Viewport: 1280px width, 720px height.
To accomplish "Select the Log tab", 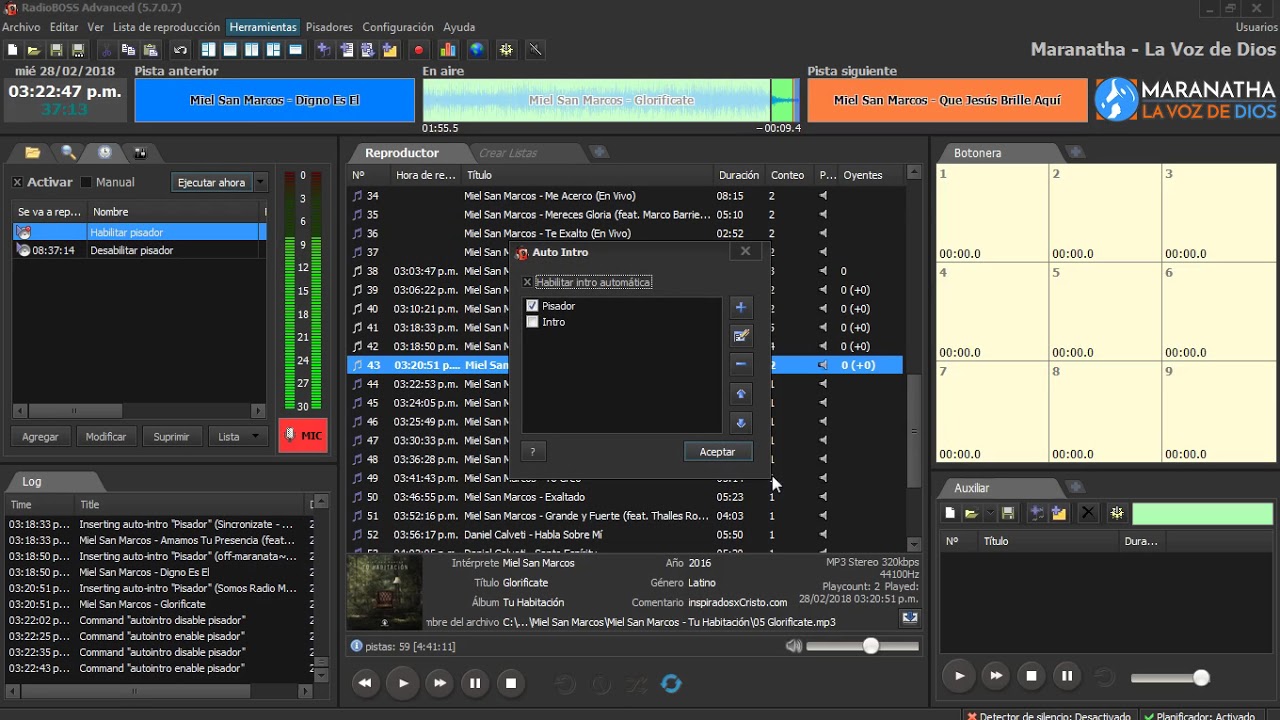I will coord(32,481).
